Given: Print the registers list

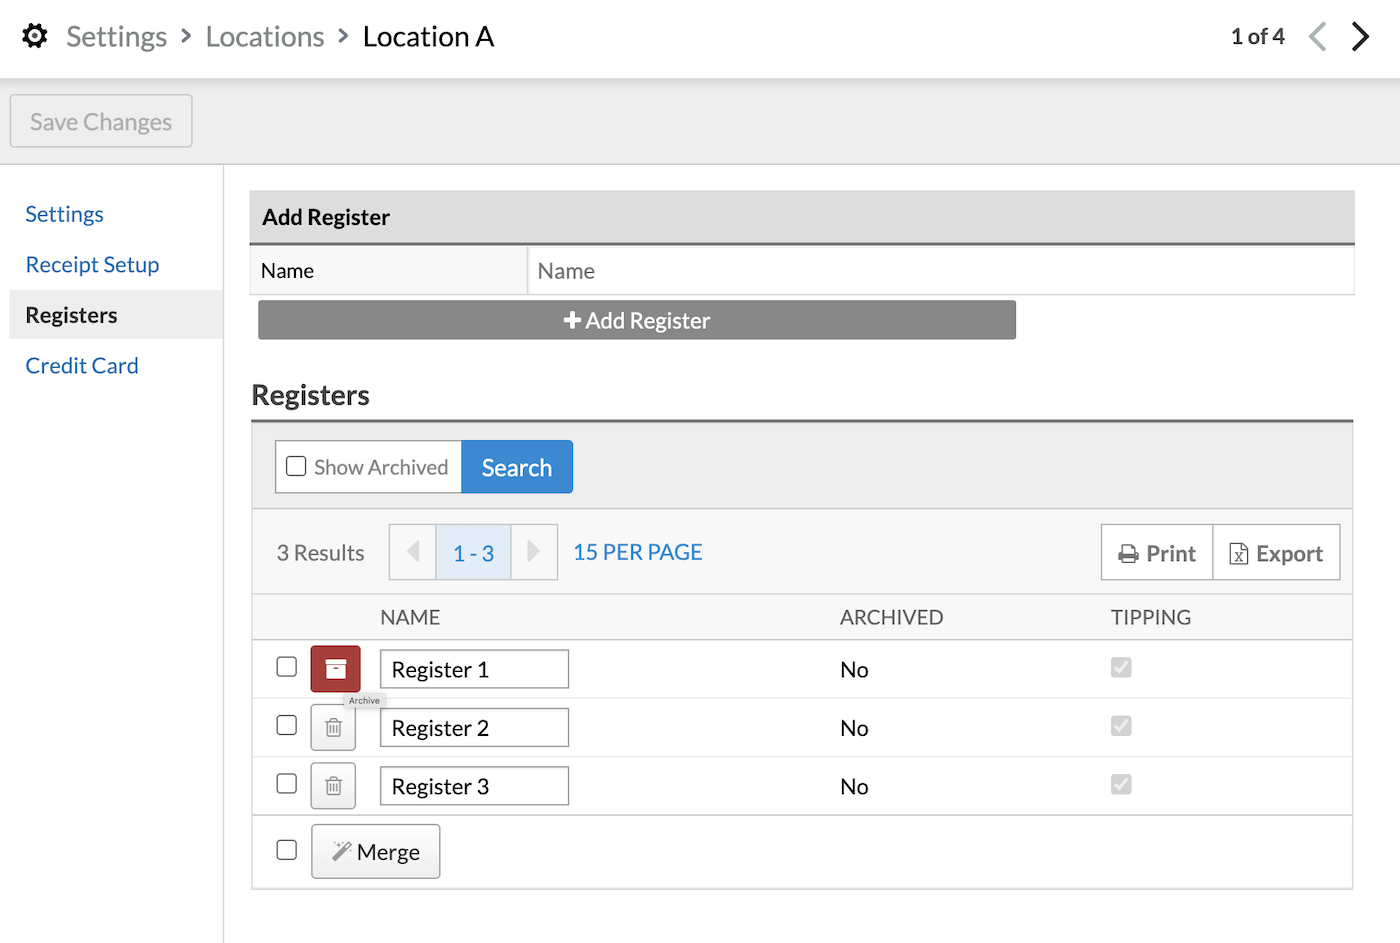Looking at the screenshot, I should coord(1157,553).
